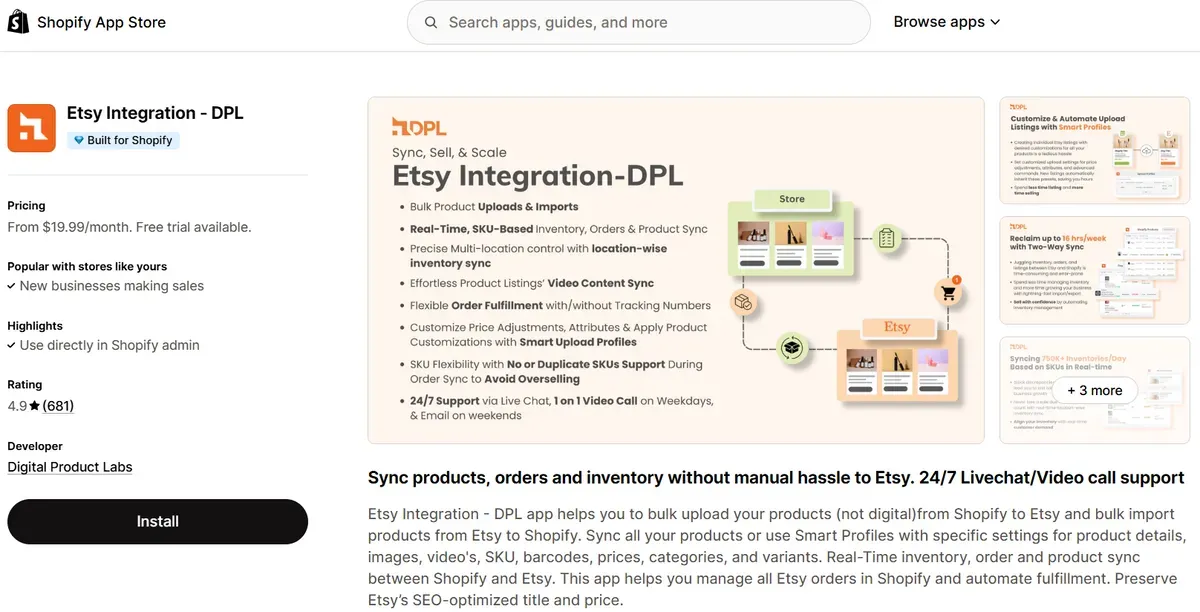This screenshot has width=1200, height=612.
Task: Click the search magnifying glass icon
Action: (430, 21)
